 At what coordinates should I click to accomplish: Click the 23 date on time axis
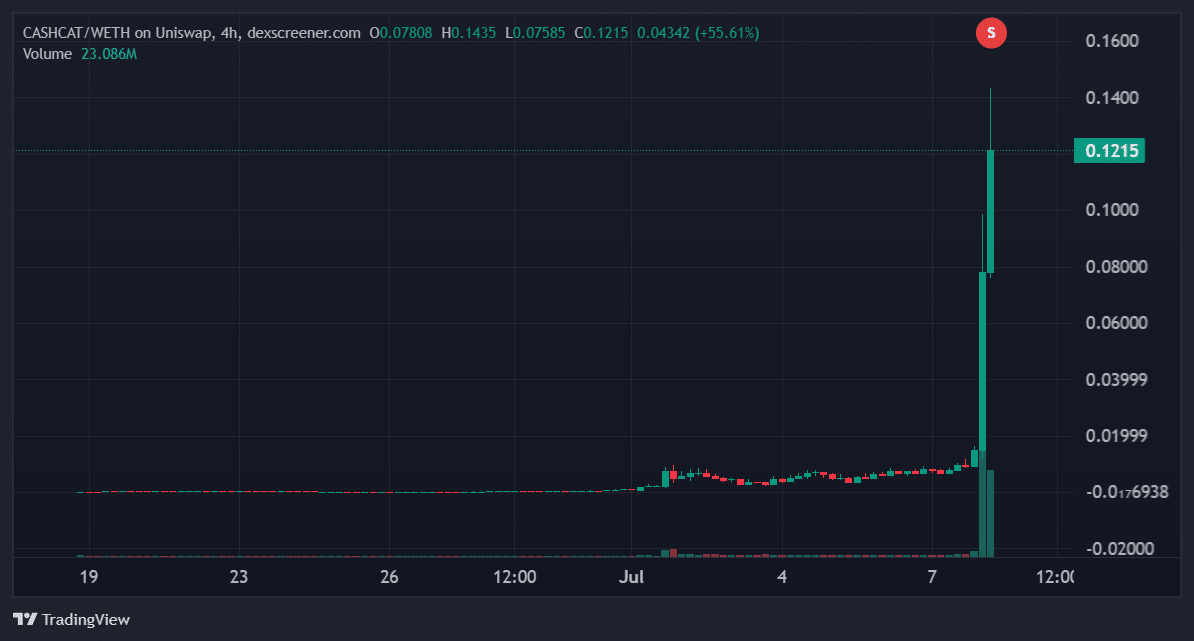point(239,577)
